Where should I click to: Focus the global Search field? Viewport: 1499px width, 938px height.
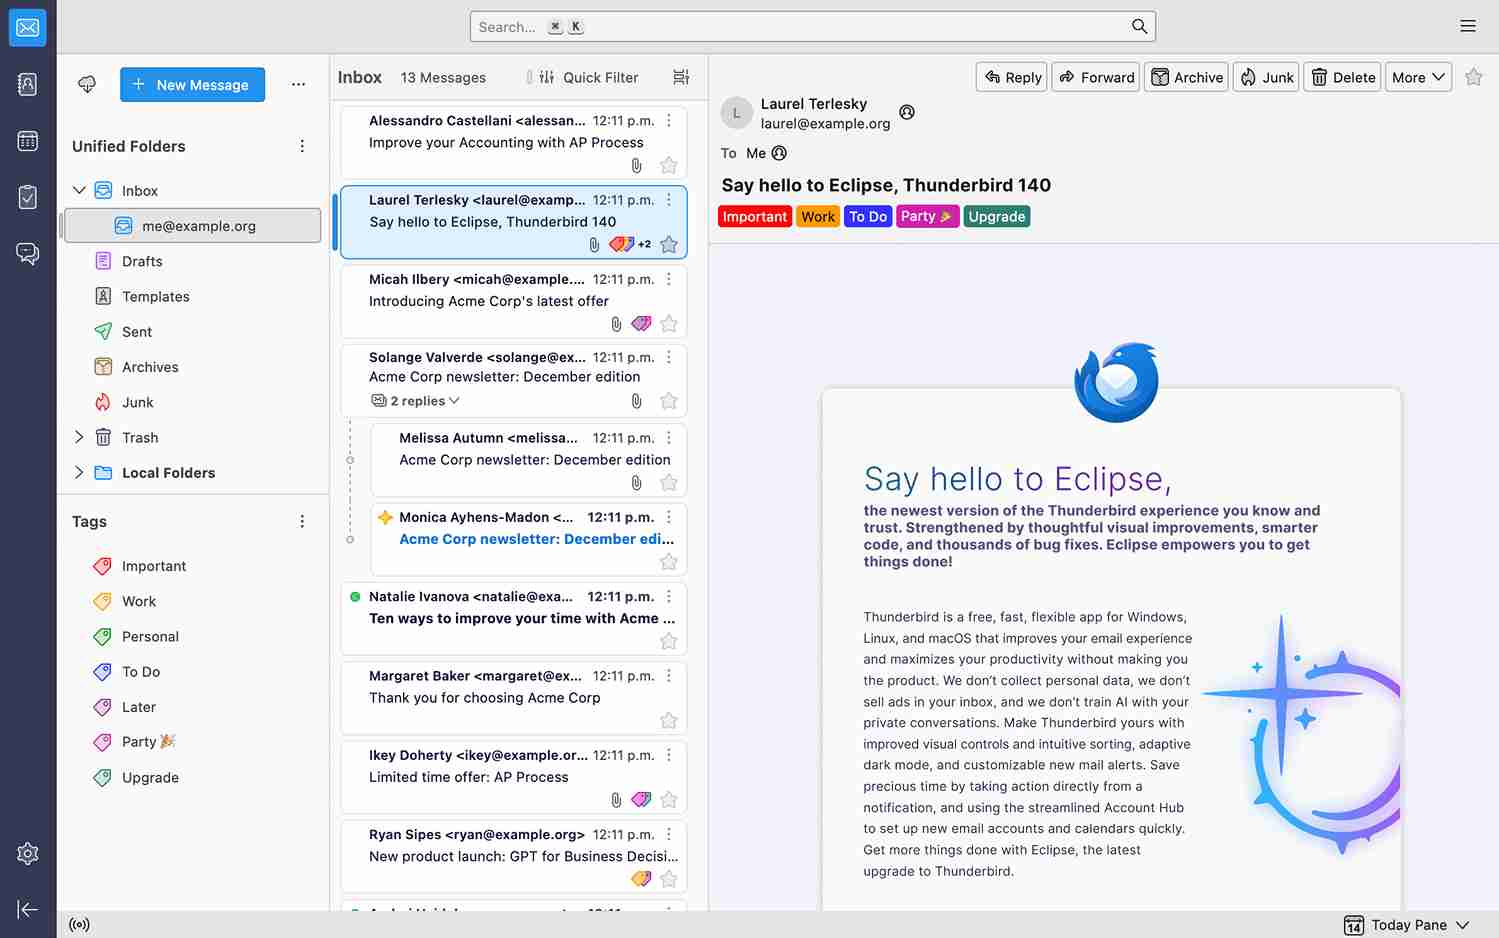click(x=812, y=27)
